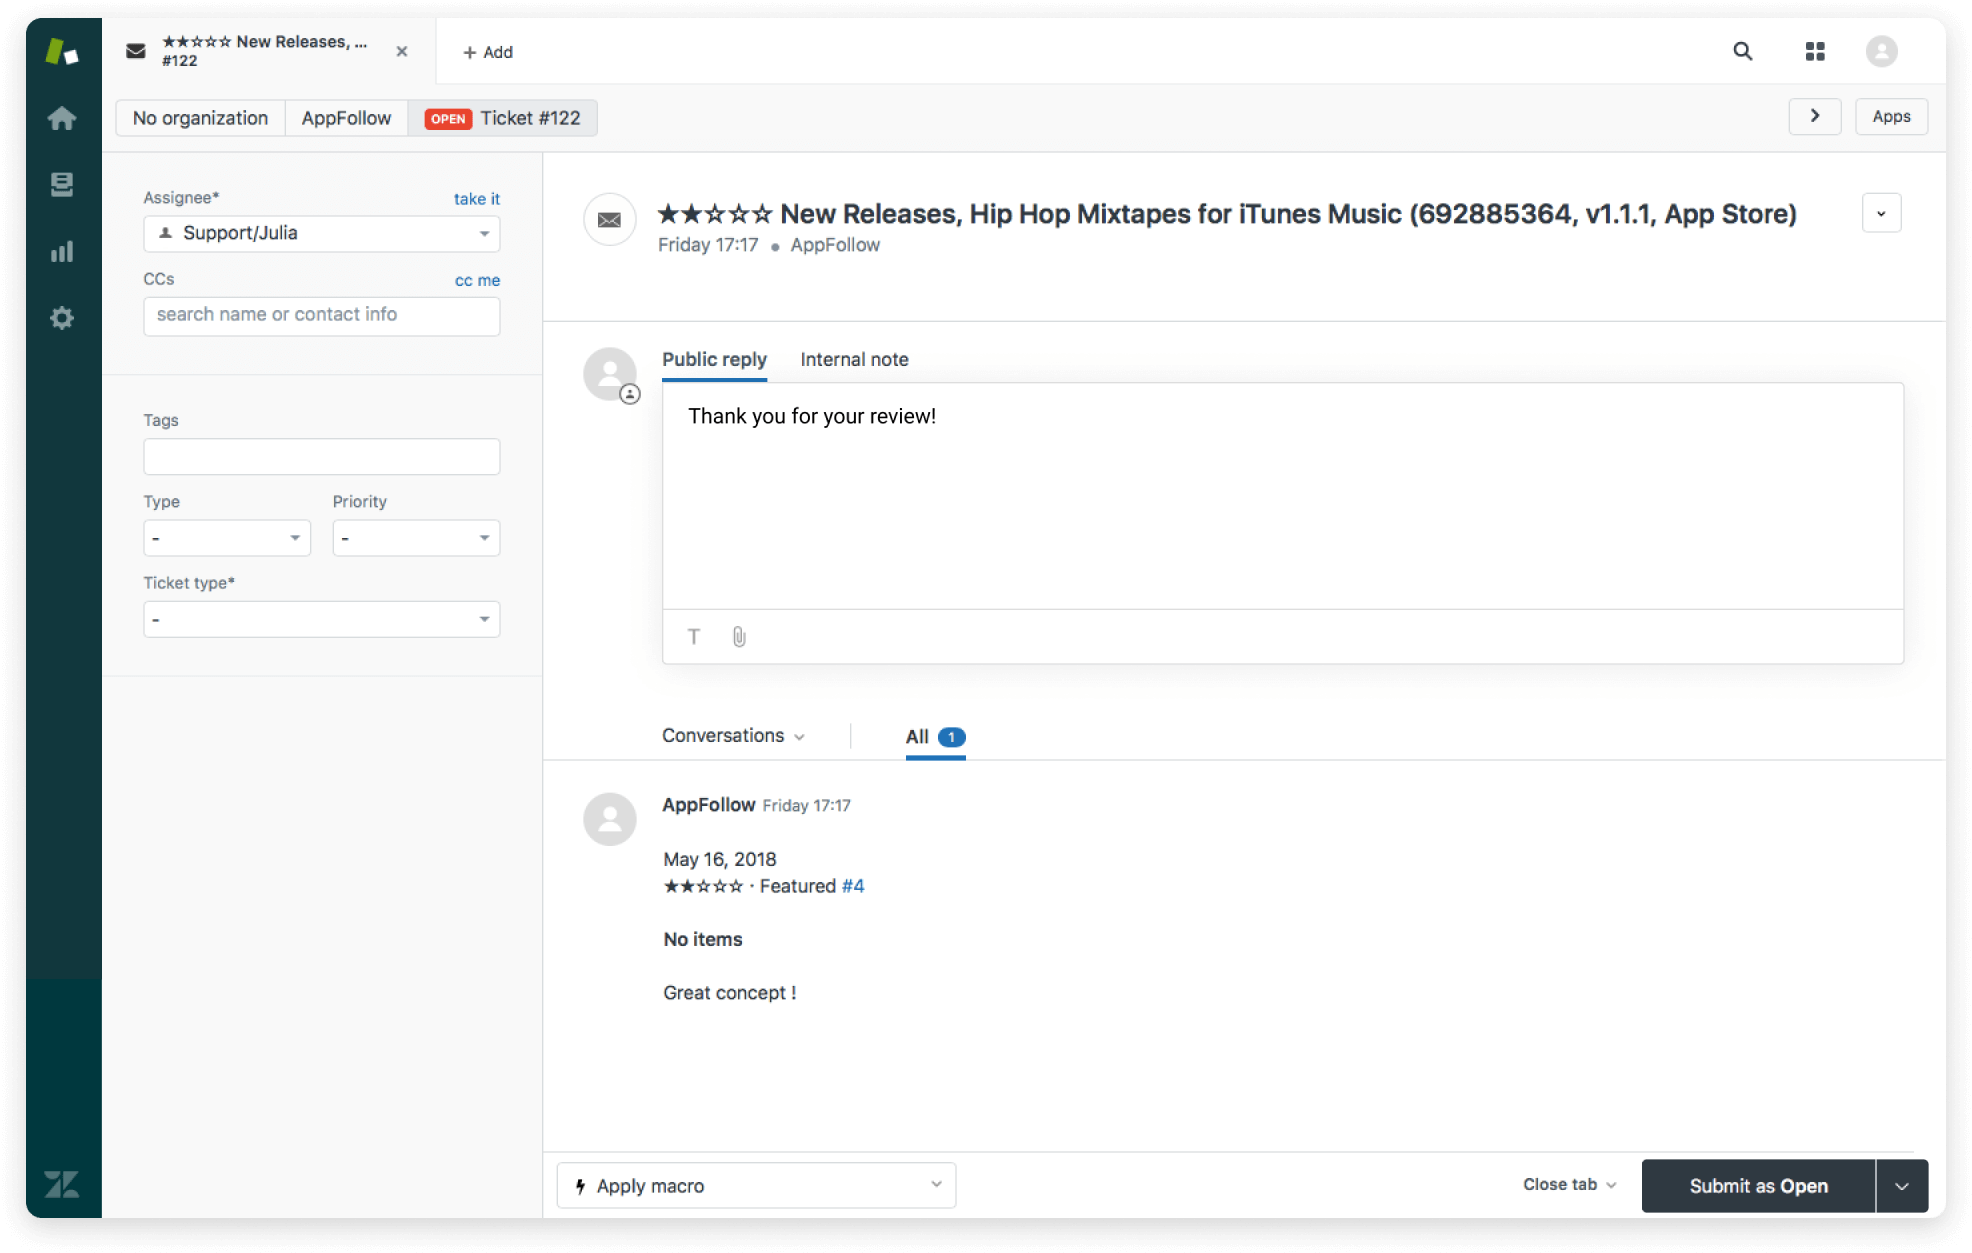The height and width of the screenshot is (1253, 1972).
Task: Click the take it link
Action: pyautogui.click(x=476, y=199)
